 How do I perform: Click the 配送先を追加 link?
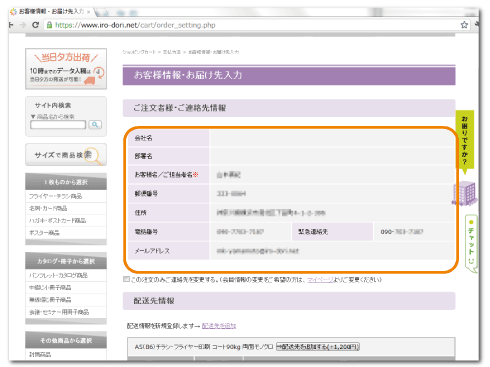coord(219,326)
